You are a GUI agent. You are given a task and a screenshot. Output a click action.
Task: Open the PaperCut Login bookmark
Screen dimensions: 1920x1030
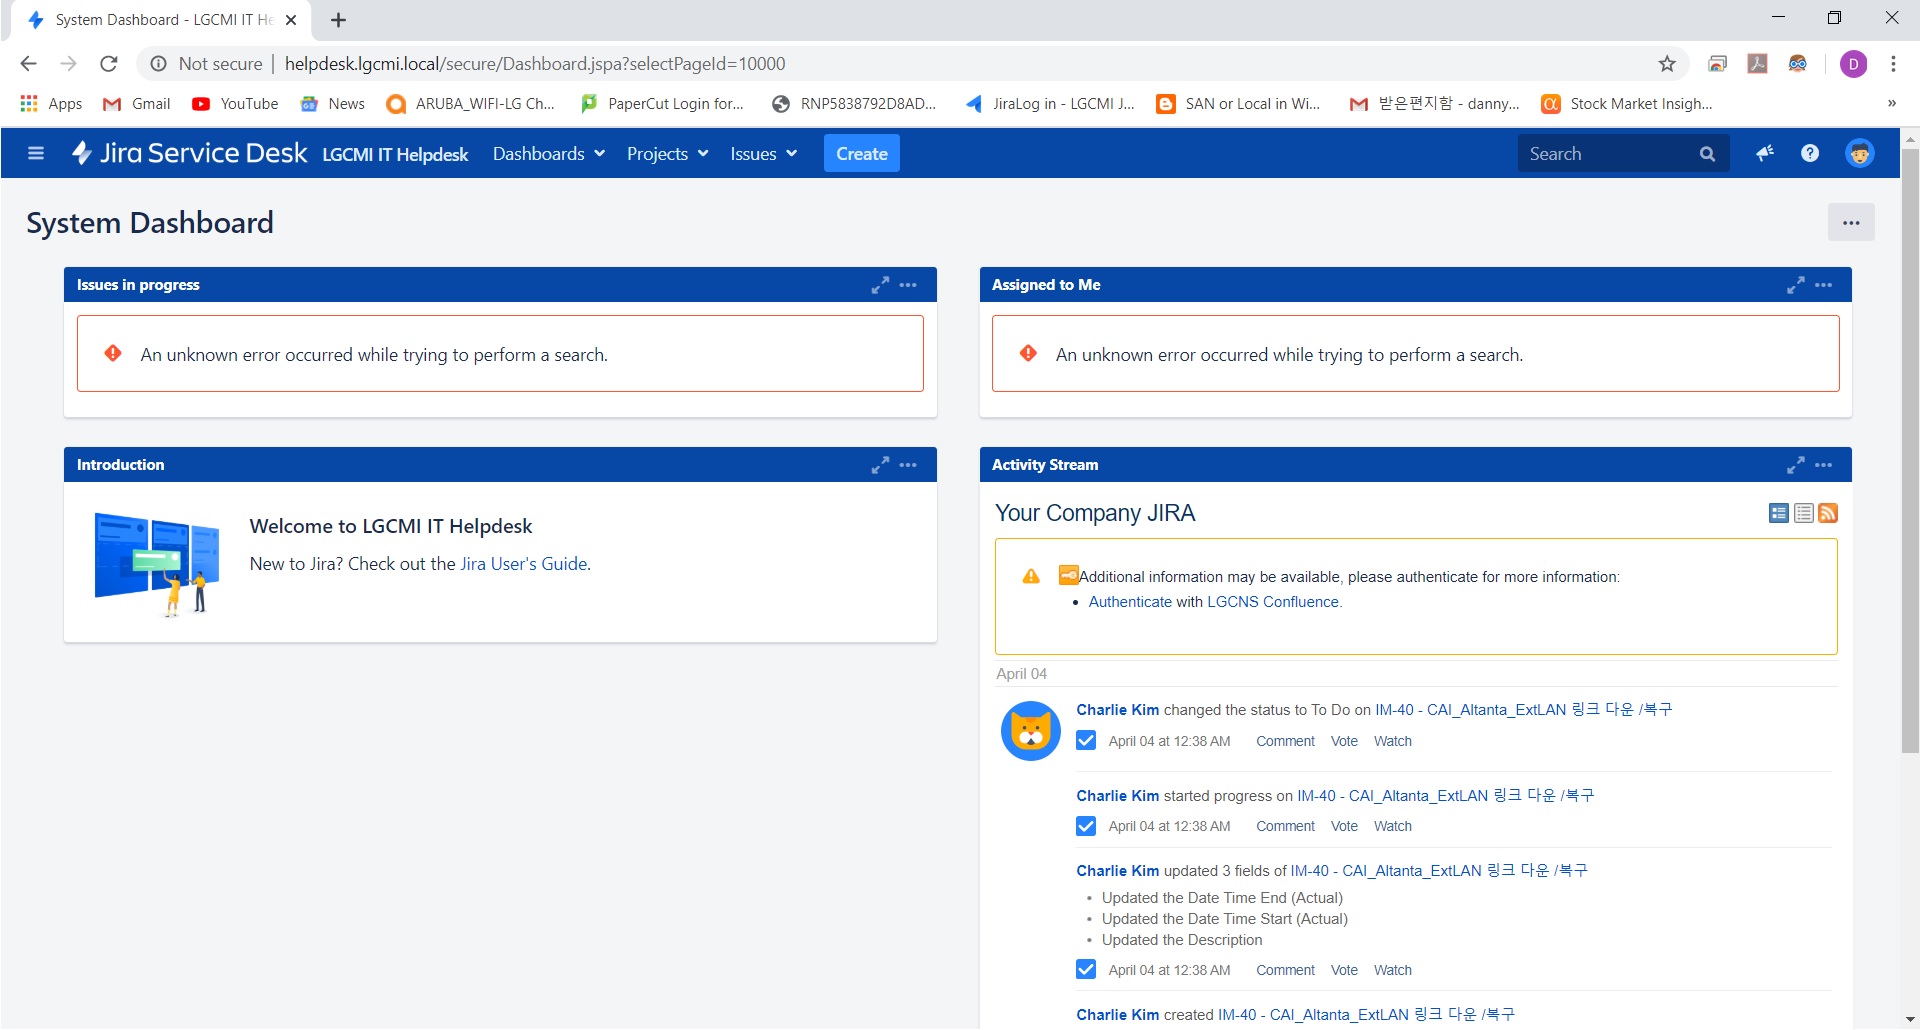click(662, 104)
